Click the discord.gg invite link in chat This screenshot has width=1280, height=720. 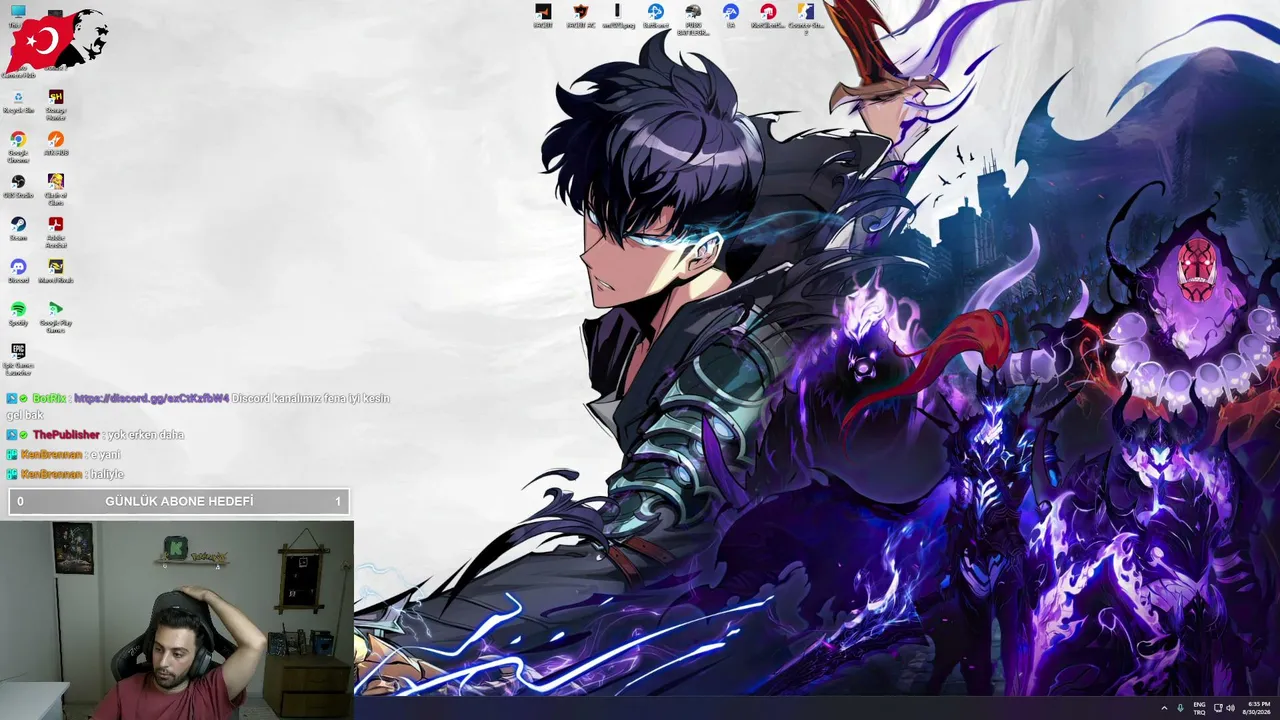[x=151, y=398]
